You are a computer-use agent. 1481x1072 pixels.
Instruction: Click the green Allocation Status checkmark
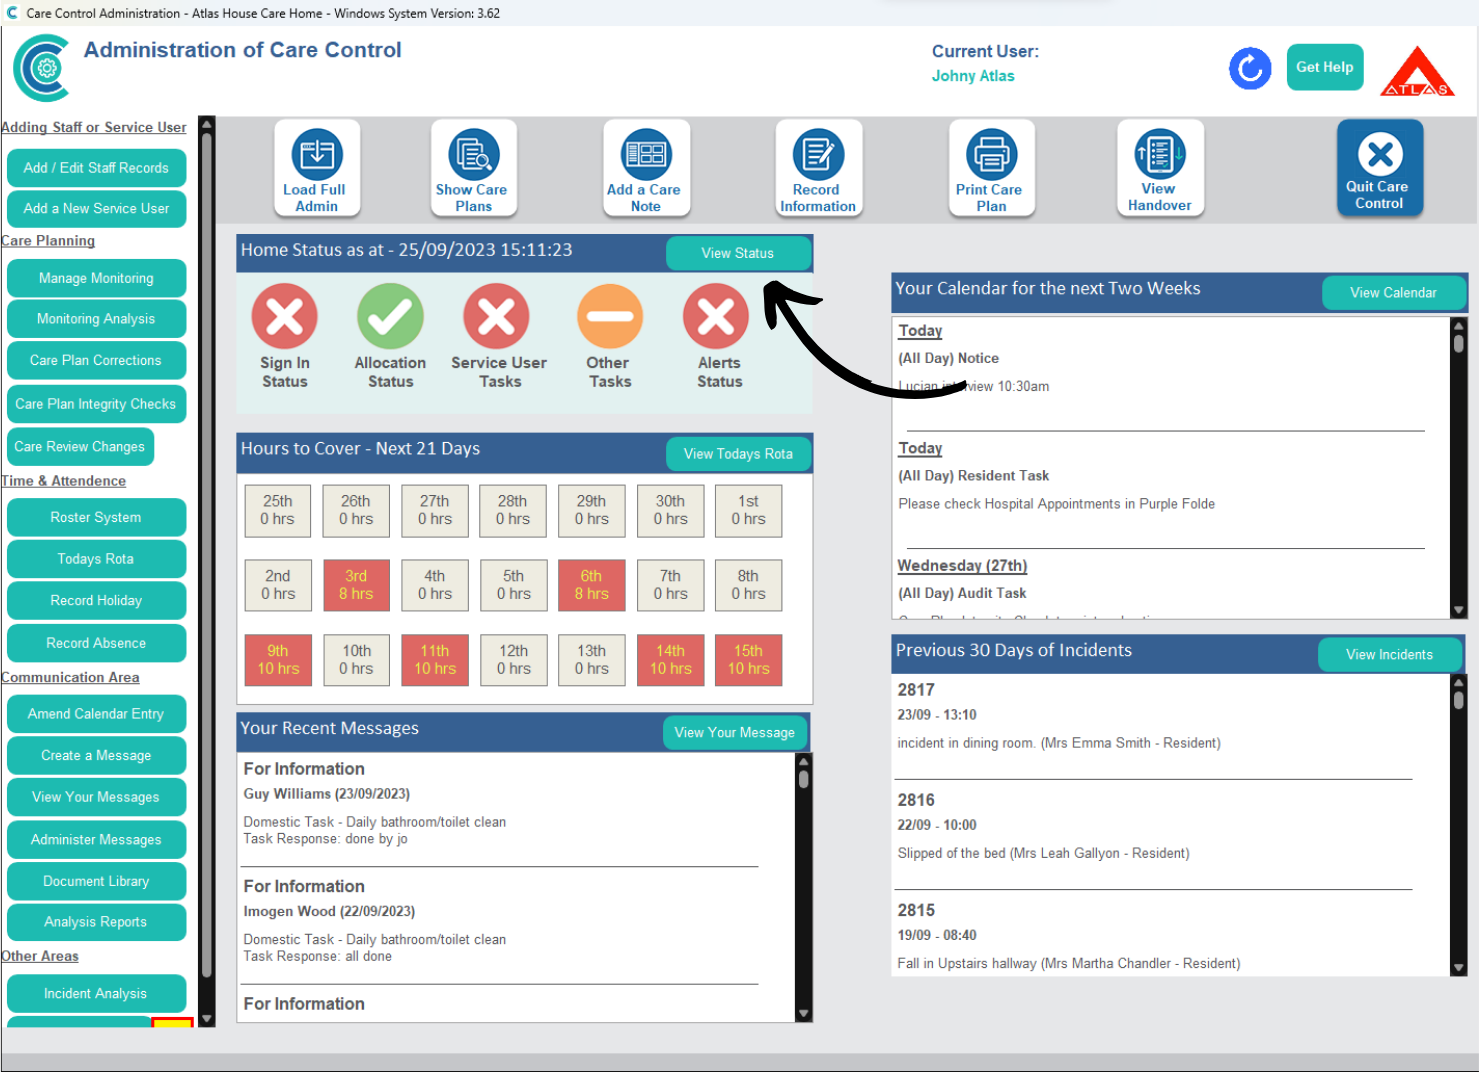390,317
